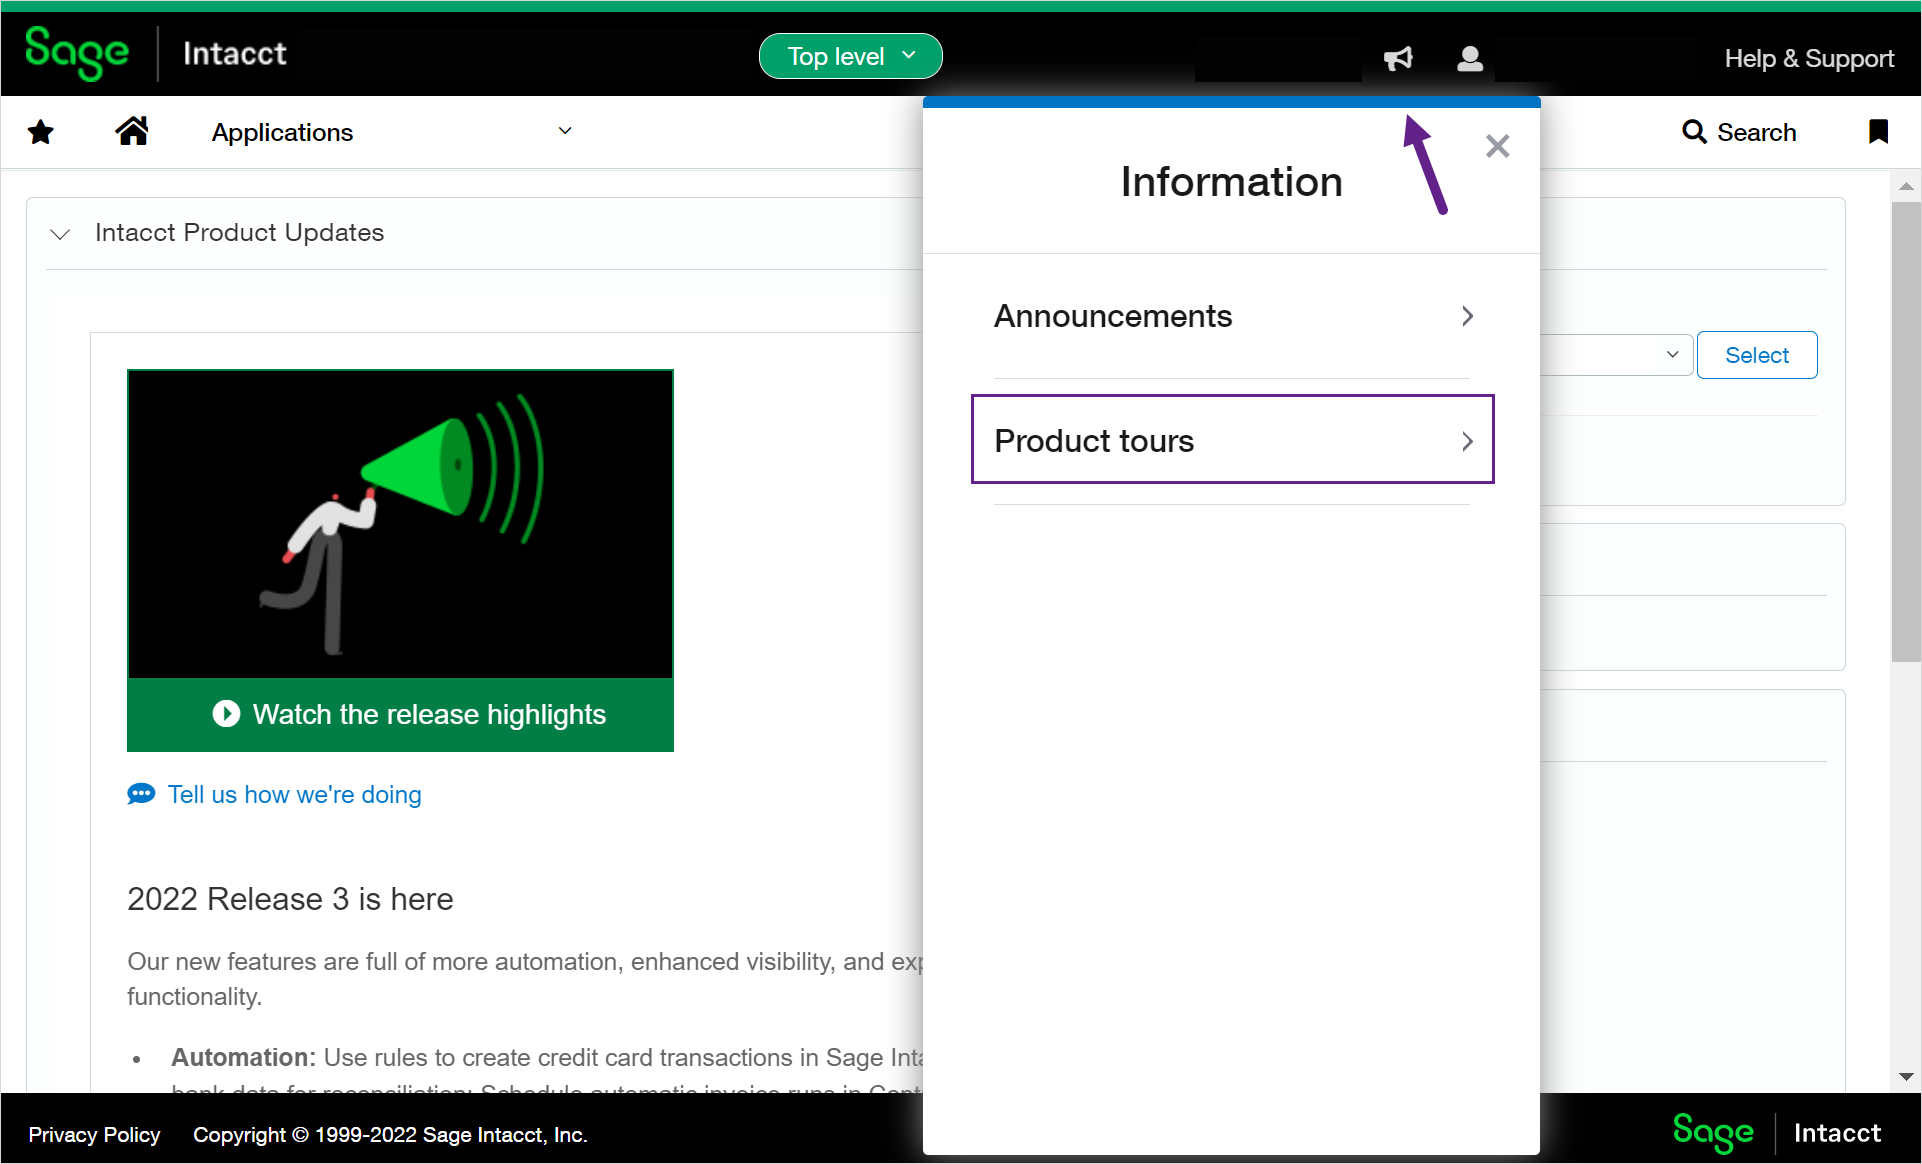Image resolution: width=1922 pixels, height=1164 pixels.
Task: Open Product tours entry
Action: tap(1232, 441)
